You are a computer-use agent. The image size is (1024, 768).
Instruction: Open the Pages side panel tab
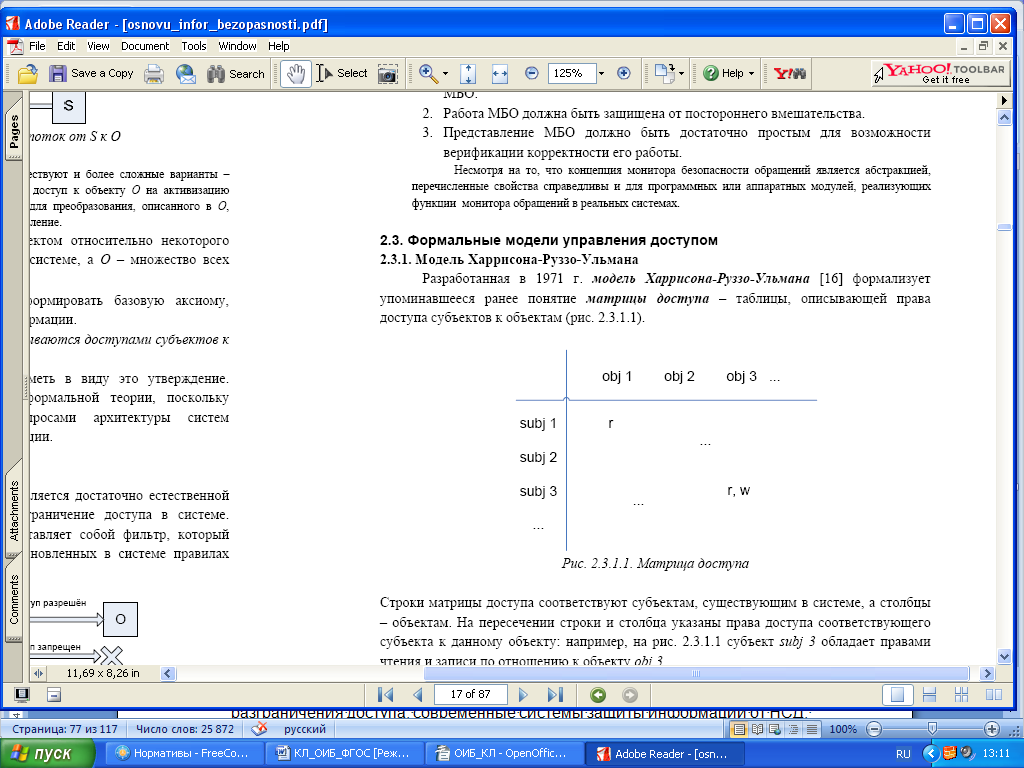pyautogui.click(x=14, y=132)
